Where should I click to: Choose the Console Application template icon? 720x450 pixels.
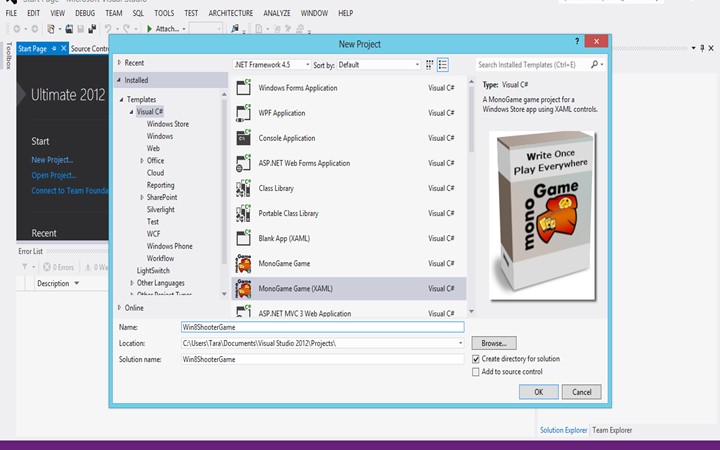click(243, 138)
